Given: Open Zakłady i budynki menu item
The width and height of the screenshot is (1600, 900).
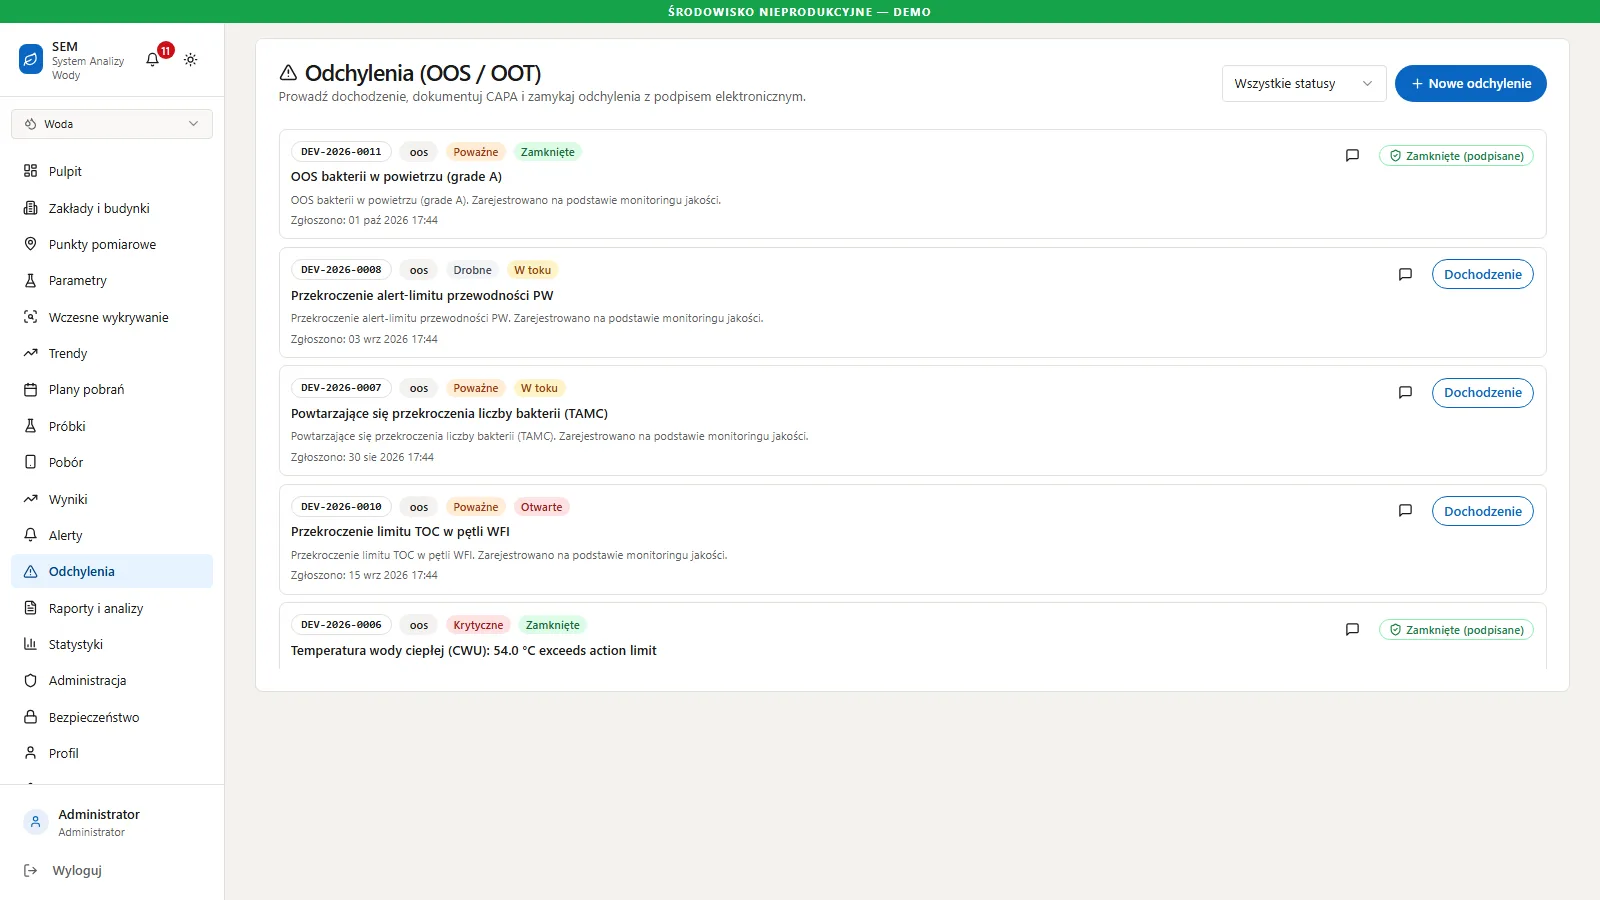Looking at the screenshot, I should pos(112,208).
